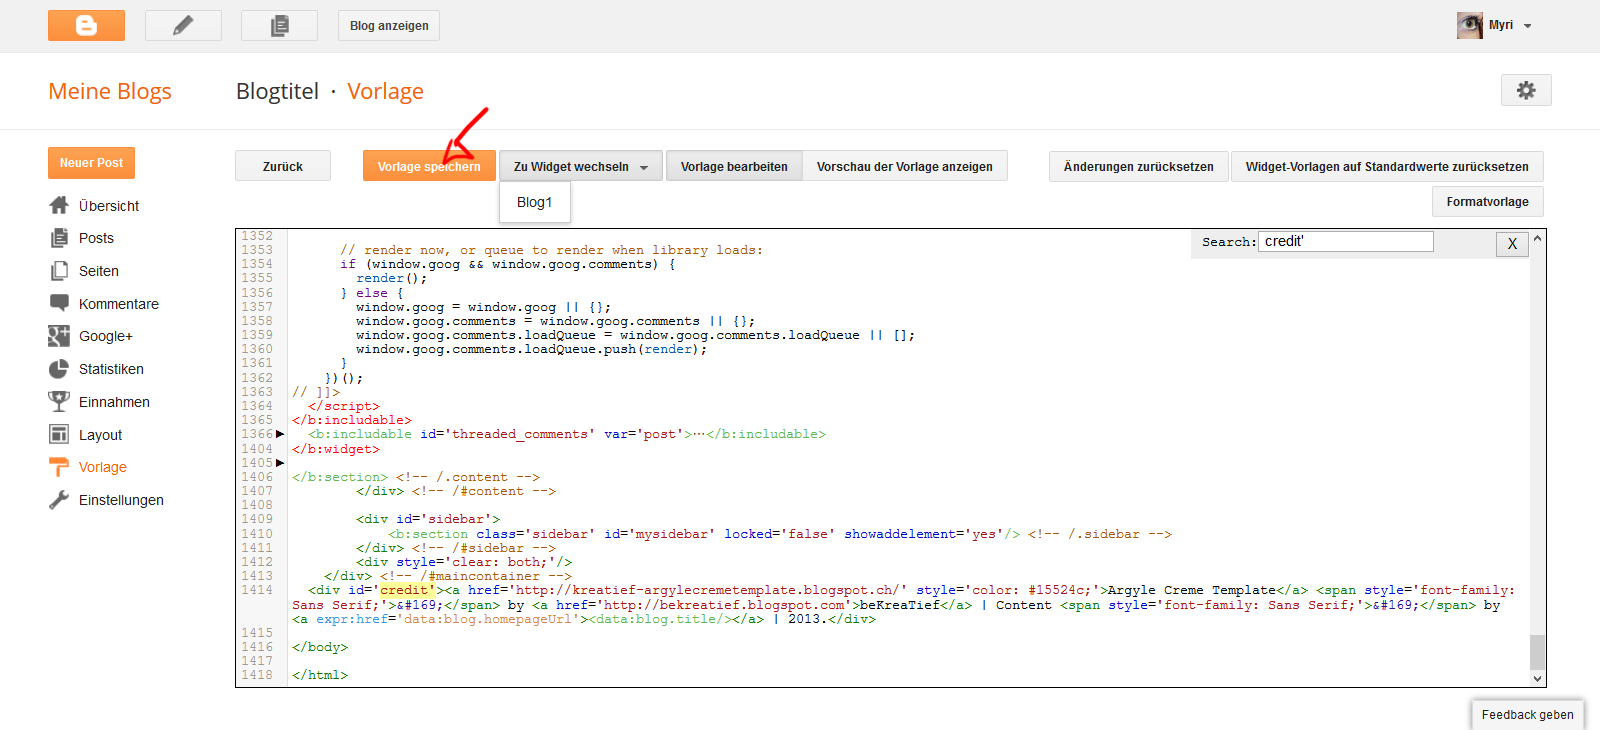The height and width of the screenshot is (730, 1600).
Task: Open the settings gear icon
Action: point(1526,90)
